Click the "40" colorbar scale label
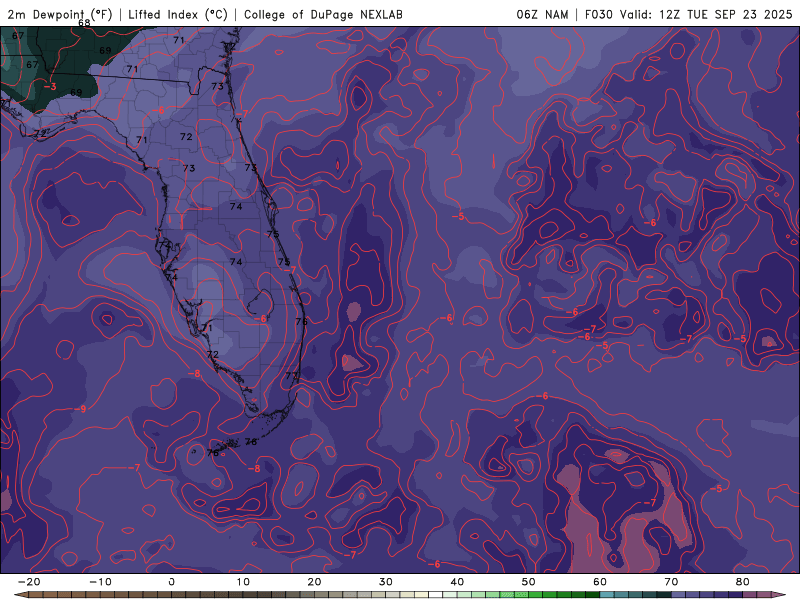The image size is (800, 600). pyautogui.click(x=457, y=582)
